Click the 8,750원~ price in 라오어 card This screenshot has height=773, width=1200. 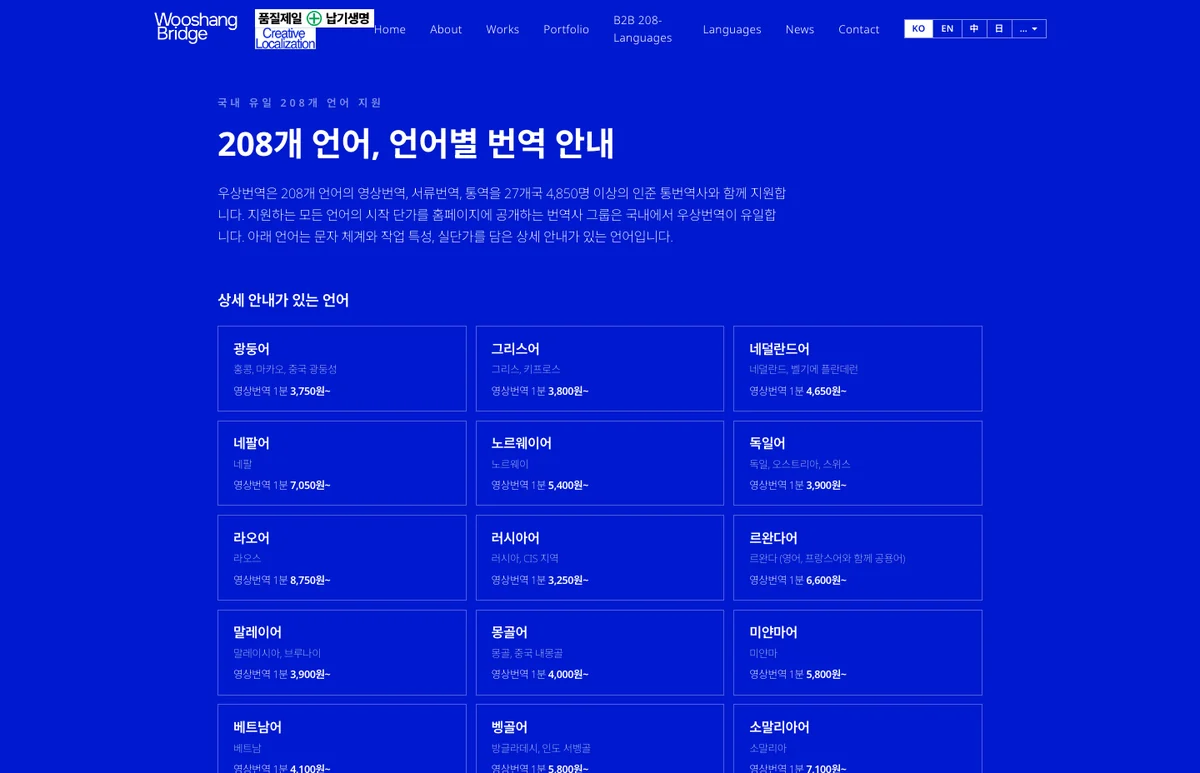(310, 580)
